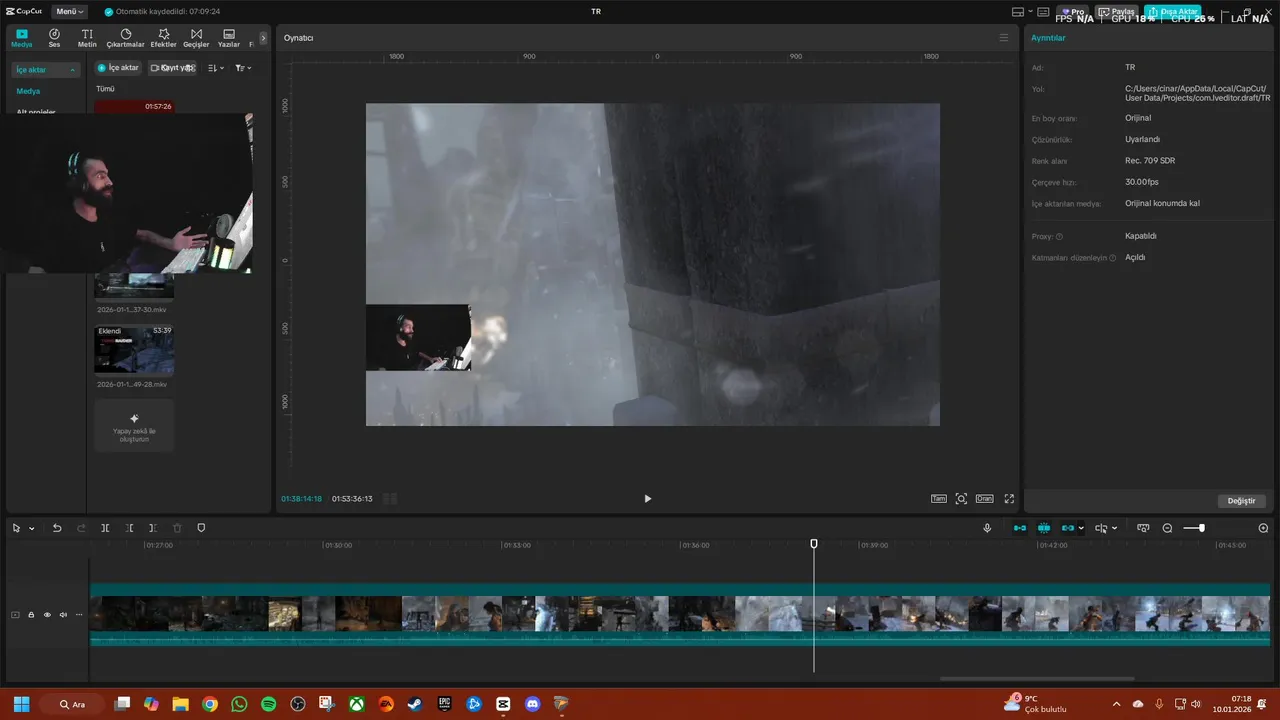
Task: Click the Kayıt yap record button
Action: point(171,68)
